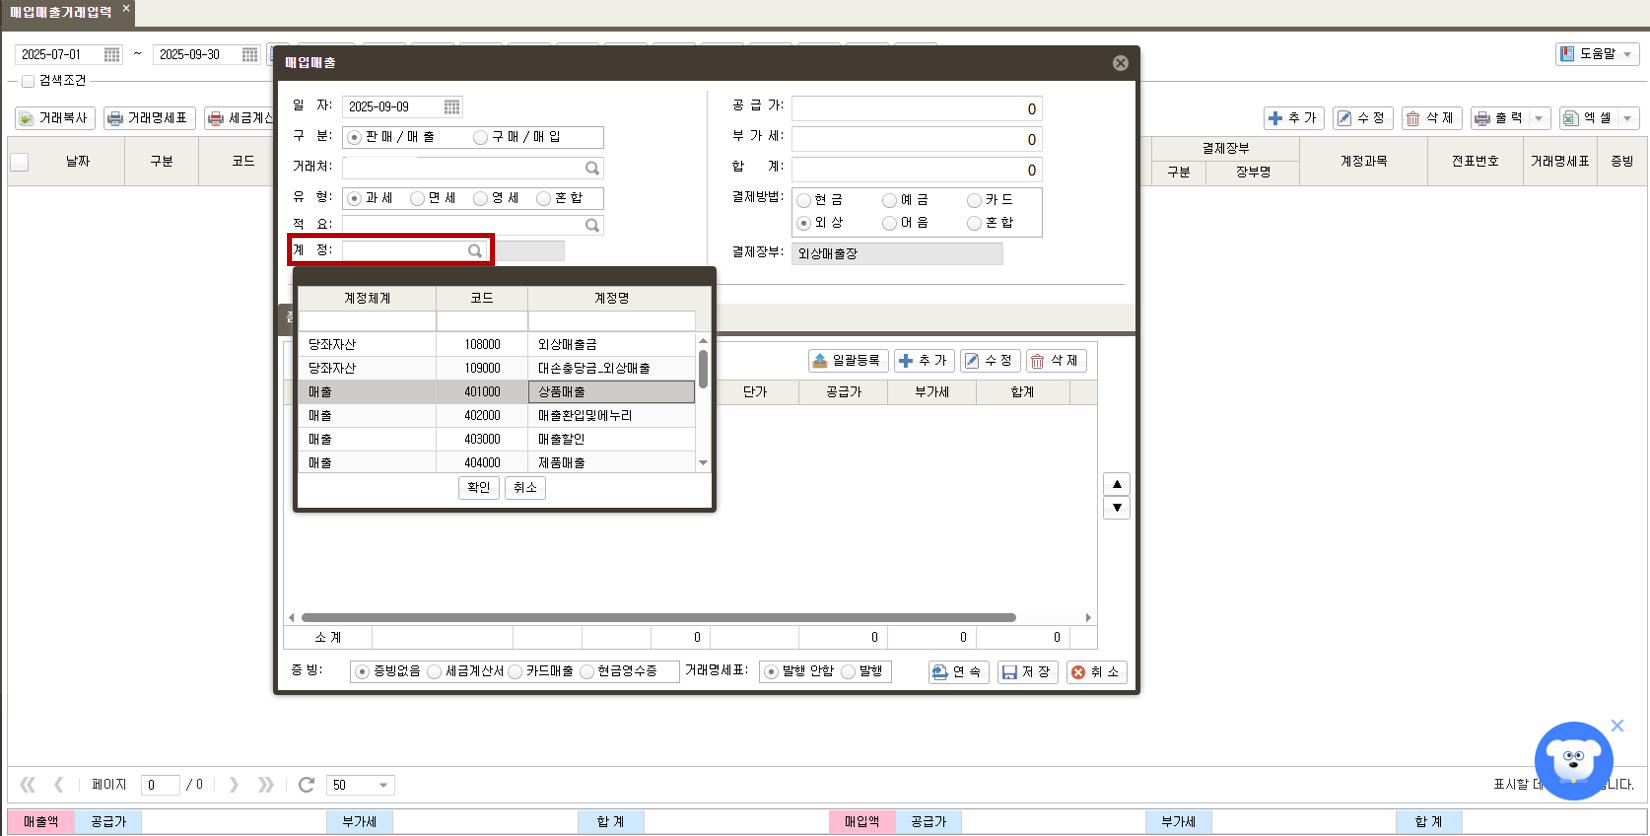1650x836 pixels.
Task: Open calendar for start date 2025-07-01
Action: coord(112,55)
